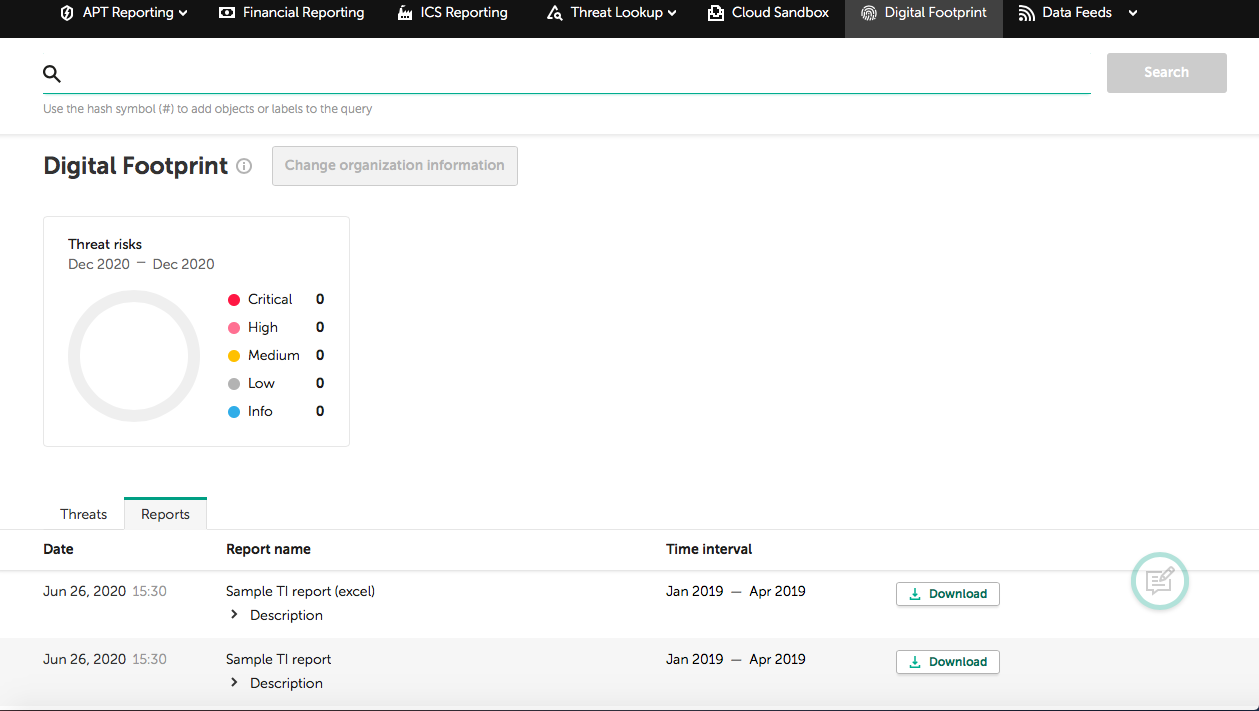Switch to the Threats tab
The image size is (1259, 711).
pos(83,514)
